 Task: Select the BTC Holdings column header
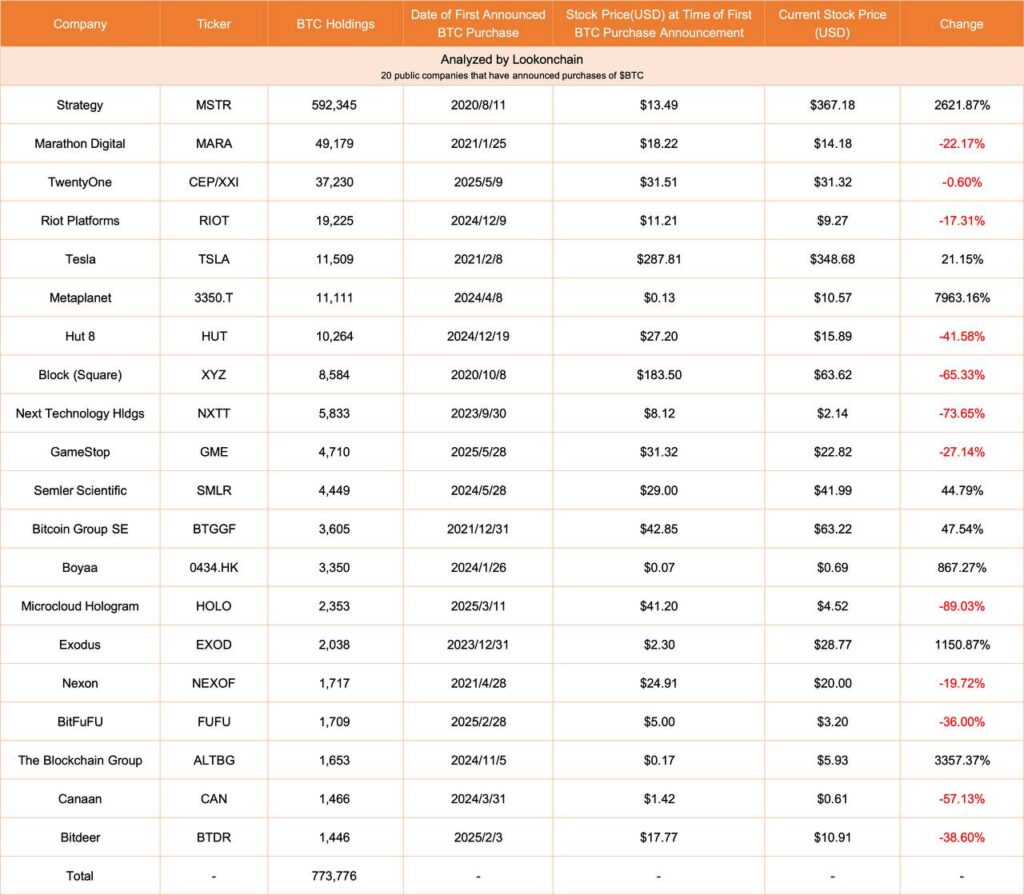[x=335, y=24]
